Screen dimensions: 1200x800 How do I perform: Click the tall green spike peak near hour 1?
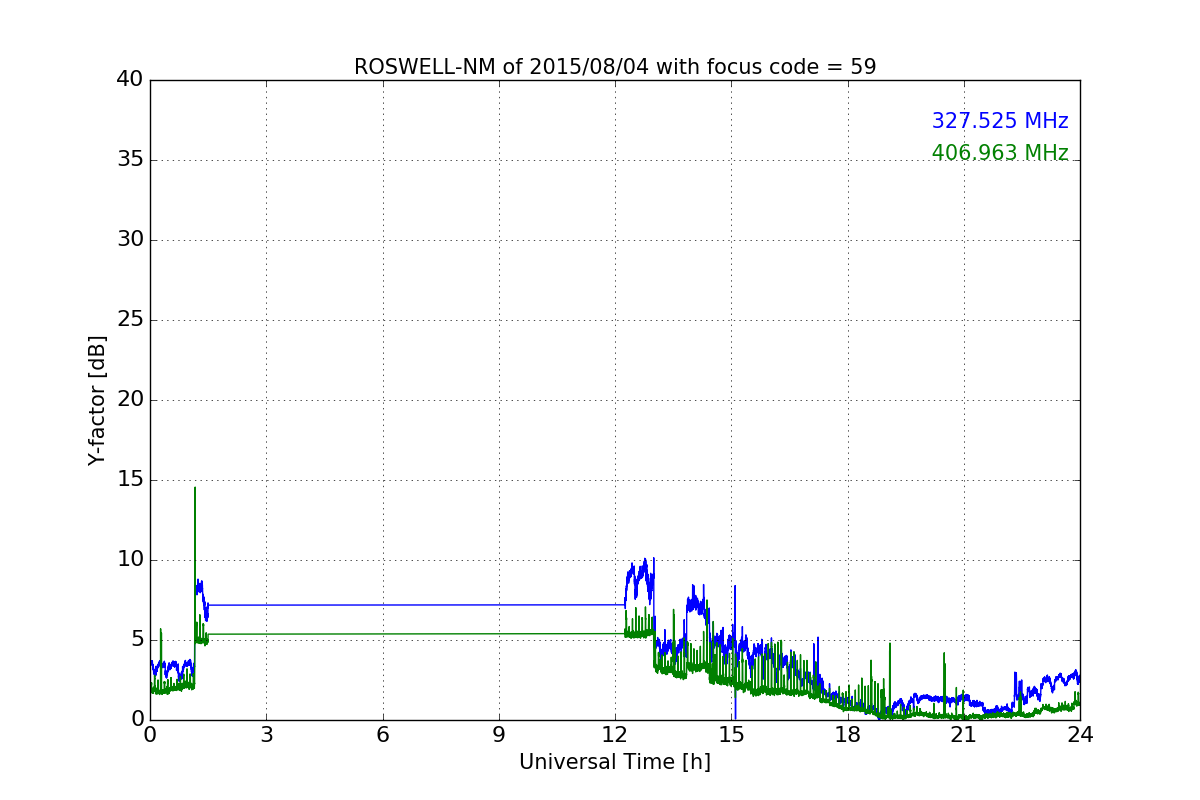click(x=195, y=489)
